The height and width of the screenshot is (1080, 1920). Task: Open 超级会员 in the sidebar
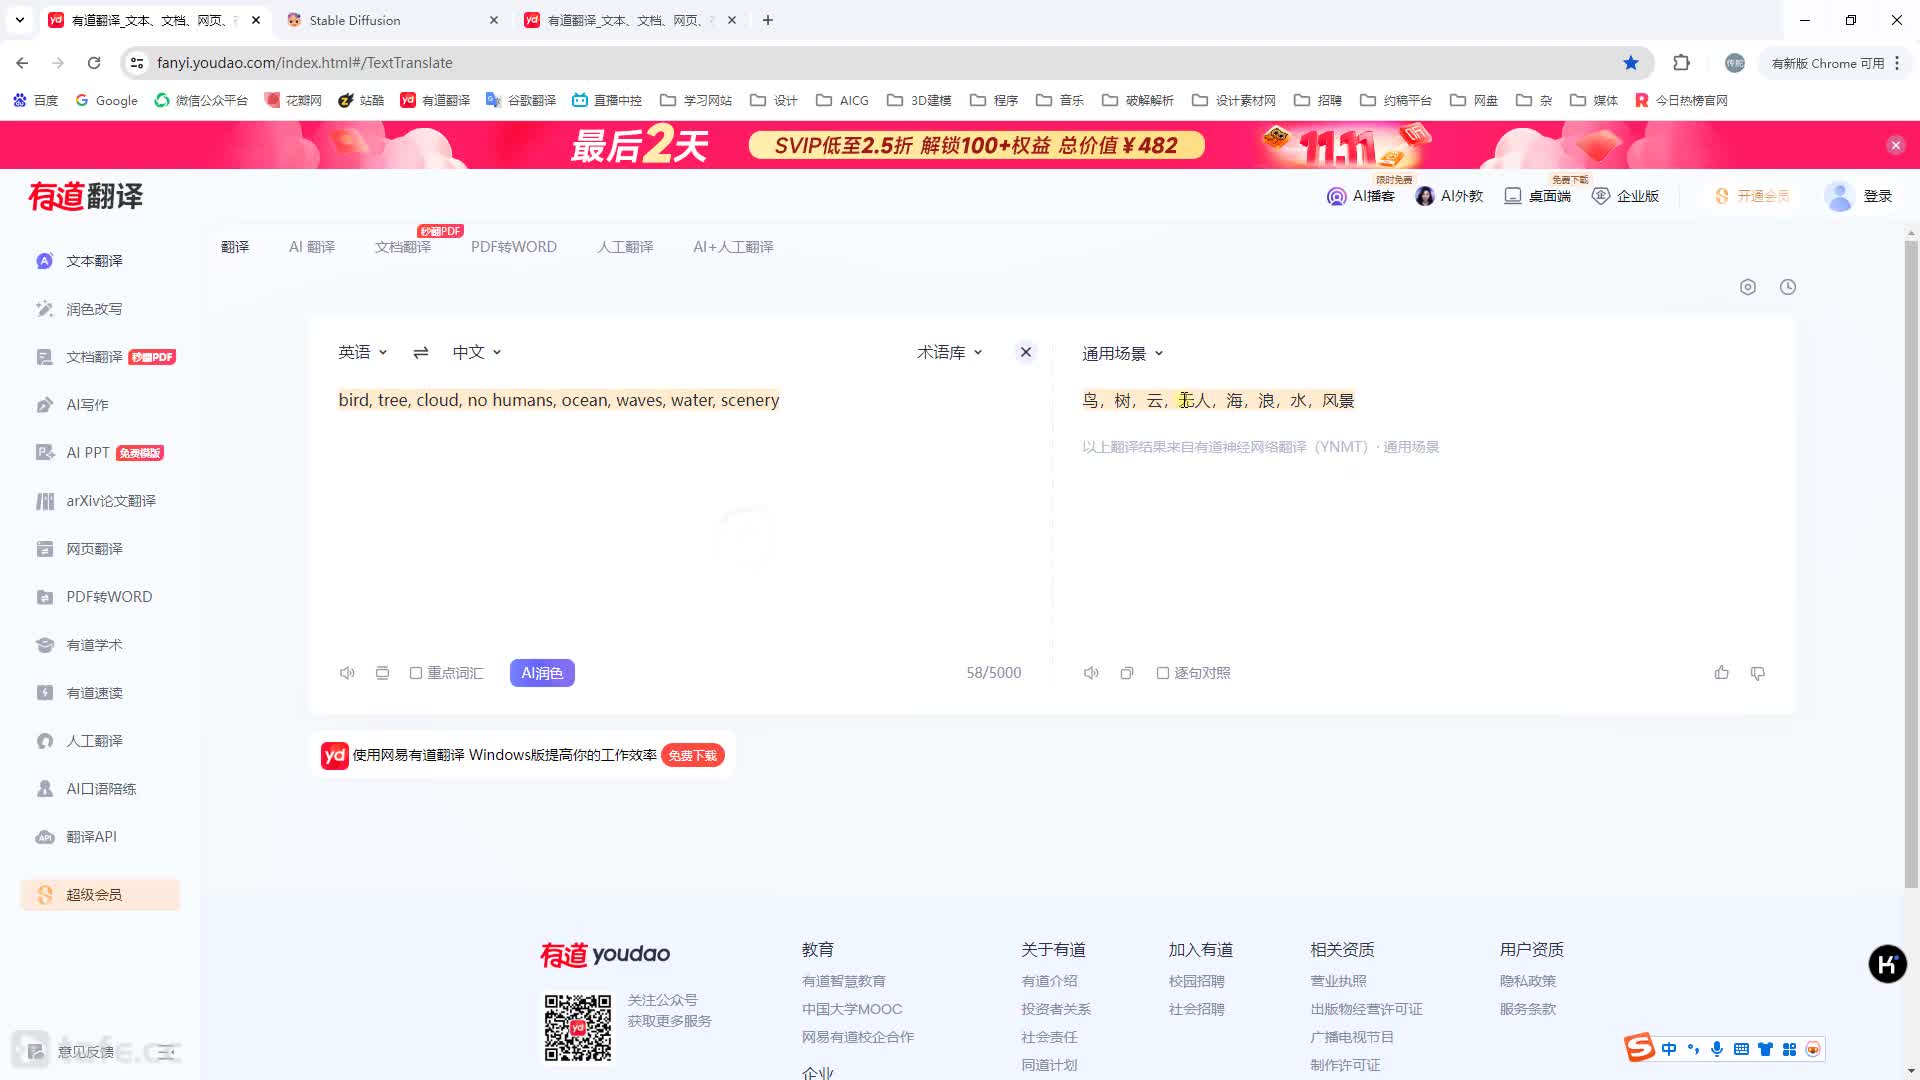(x=100, y=895)
